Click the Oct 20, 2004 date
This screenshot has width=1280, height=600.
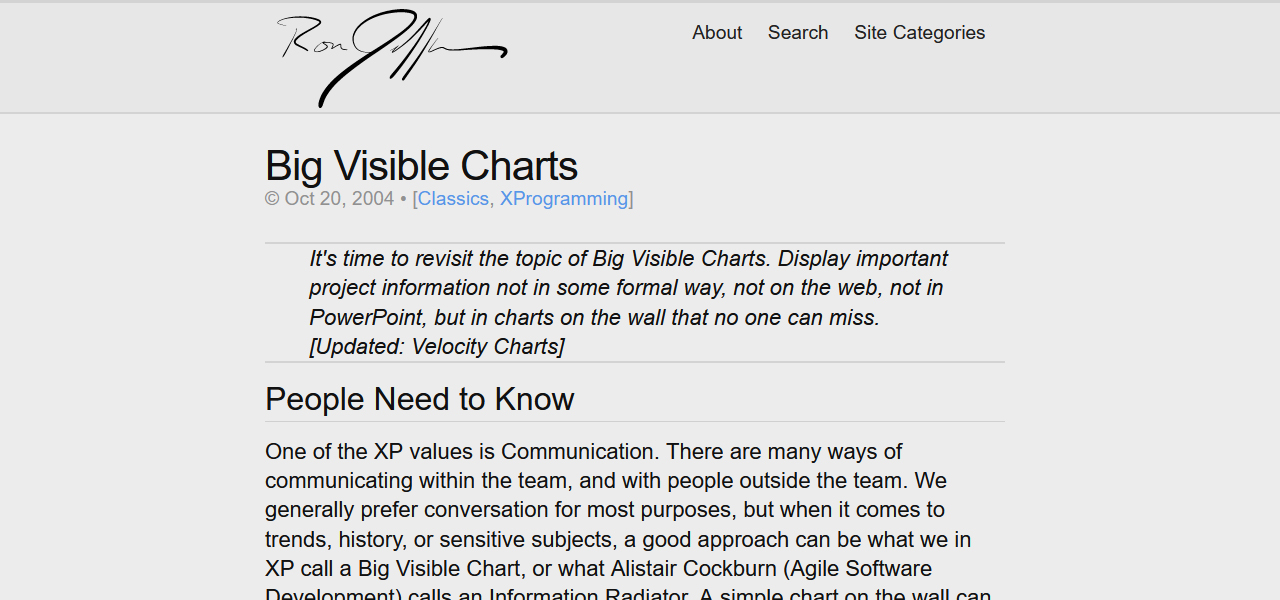point(339,199)
